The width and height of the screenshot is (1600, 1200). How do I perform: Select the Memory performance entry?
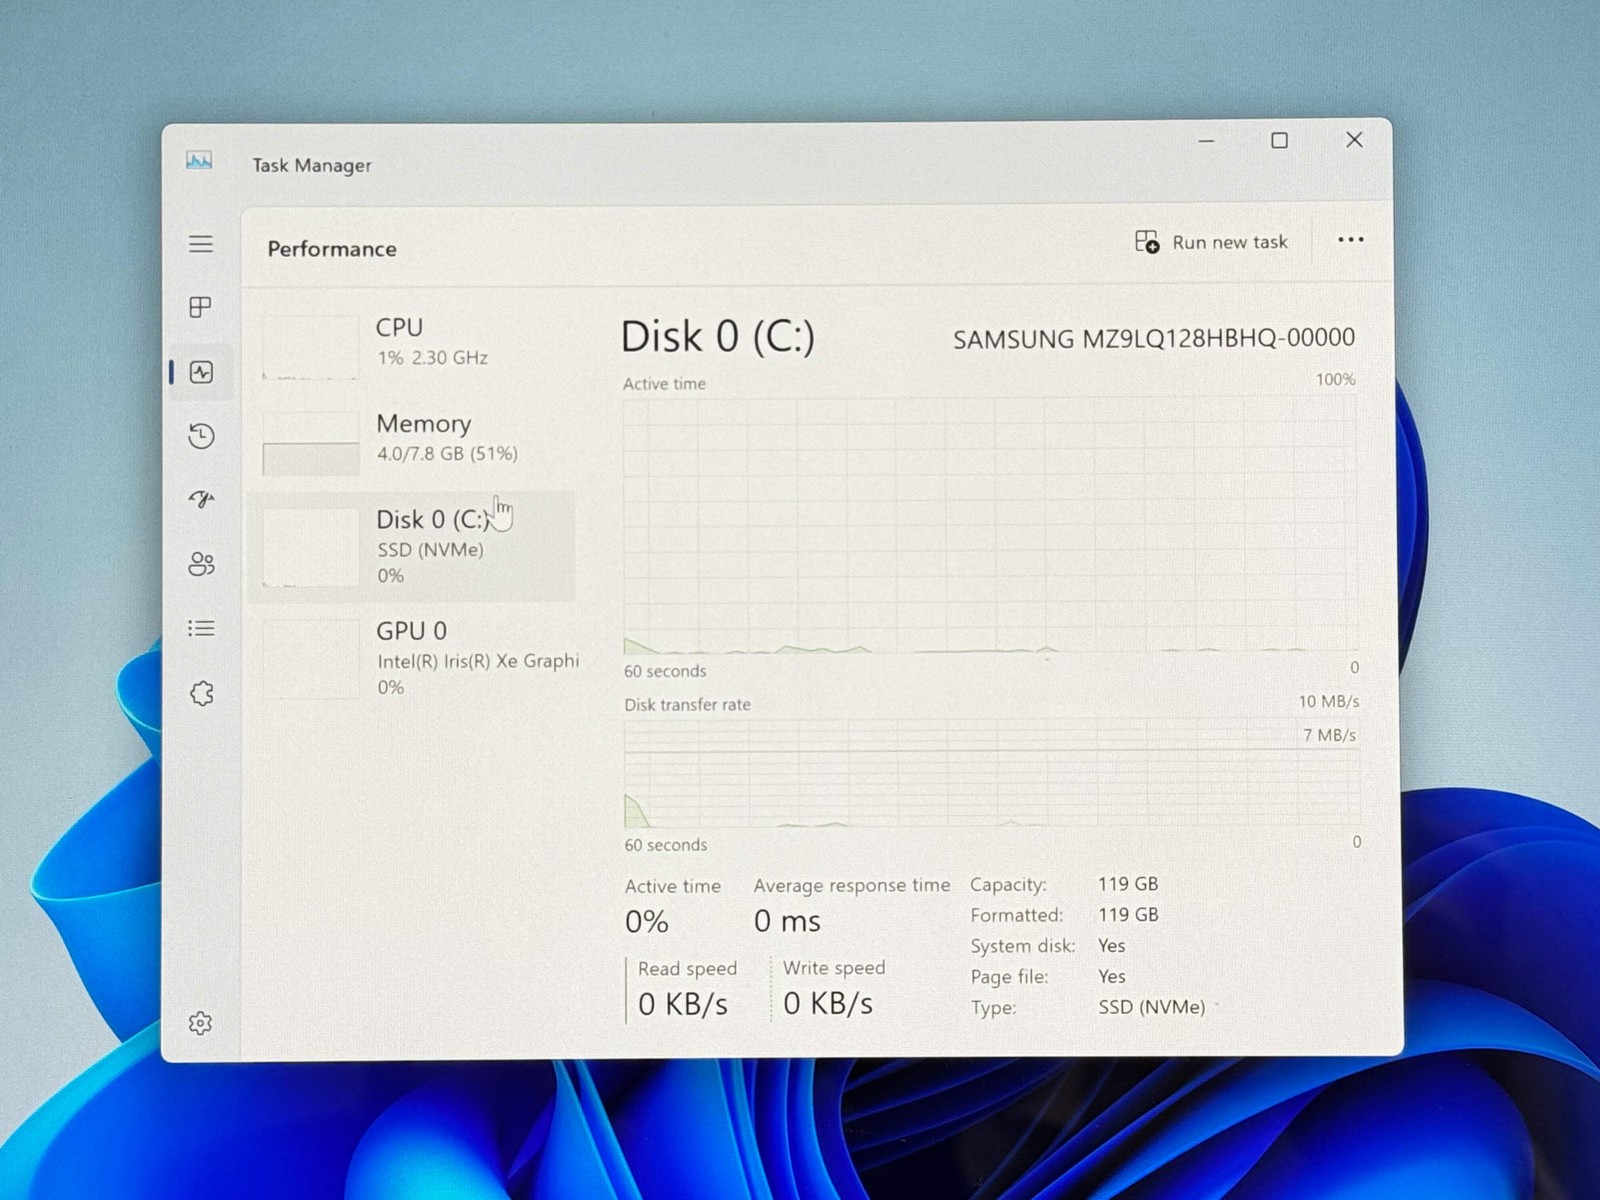click(412, 442)
